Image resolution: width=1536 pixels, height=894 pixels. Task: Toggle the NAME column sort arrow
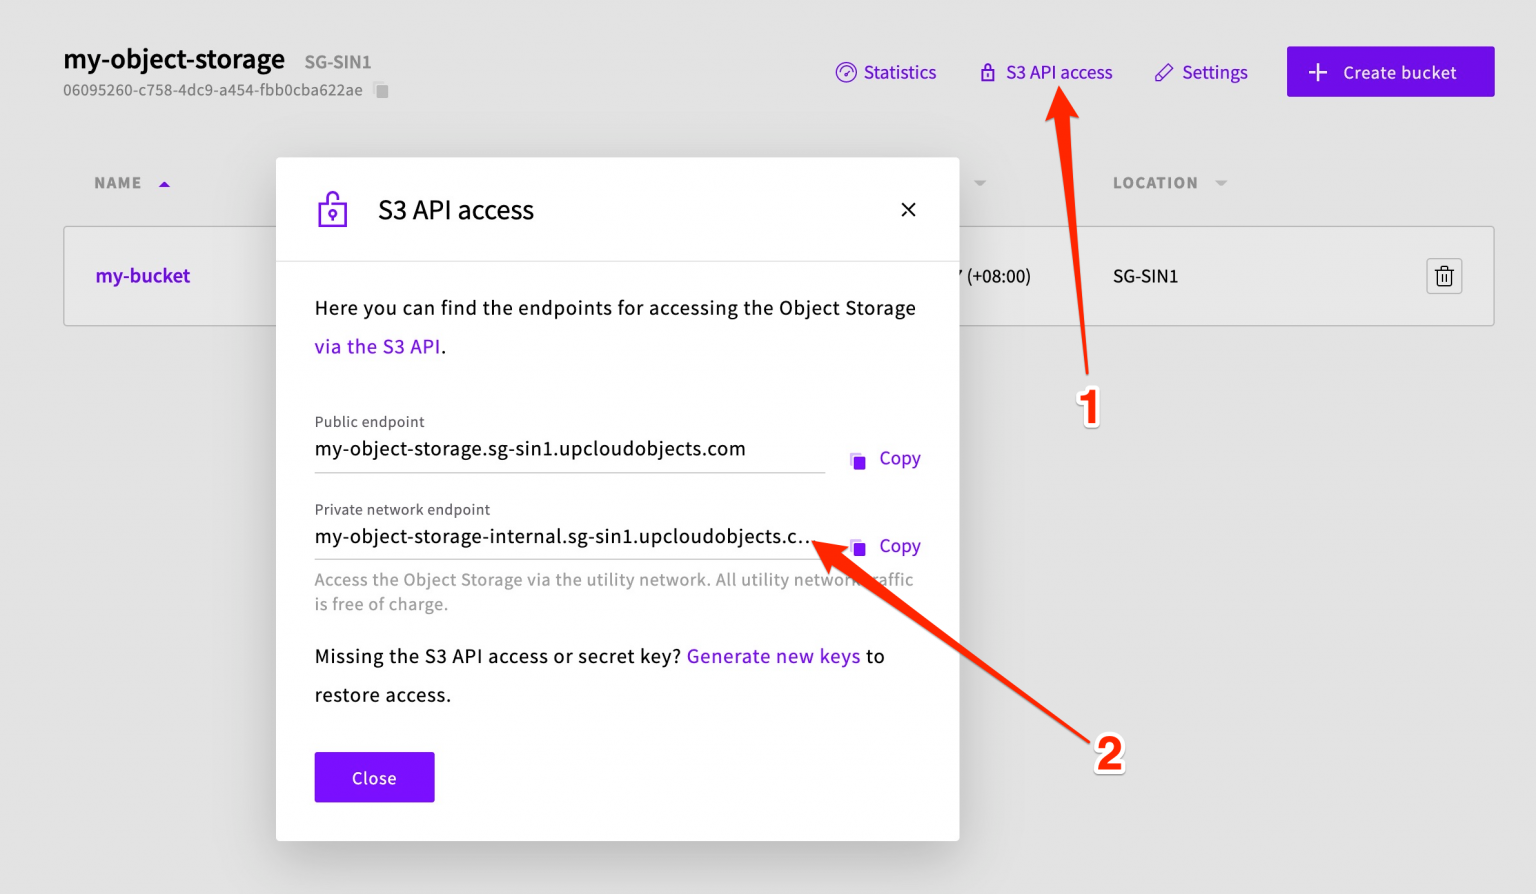coord(164,182)
